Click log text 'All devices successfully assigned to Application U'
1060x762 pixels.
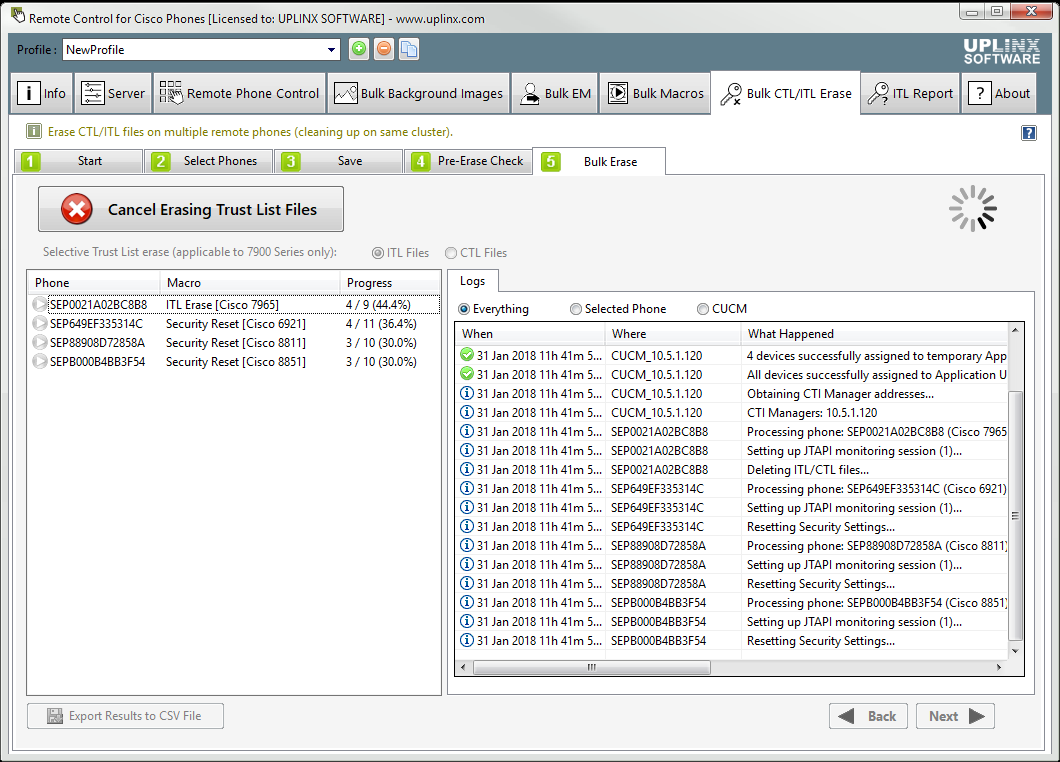pyautogui.click(x=876, y=375)
